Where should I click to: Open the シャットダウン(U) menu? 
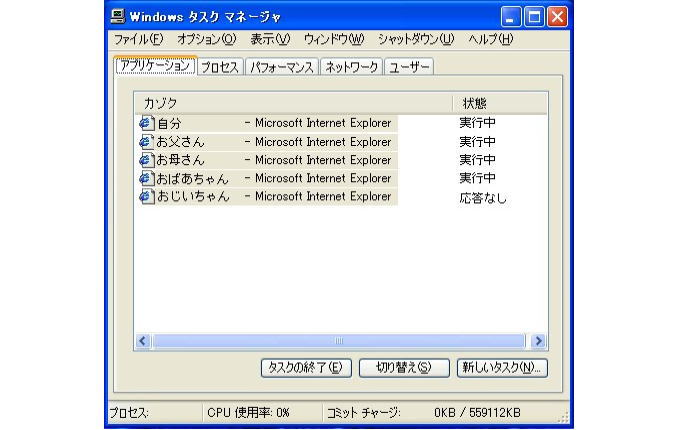coord(416,39)
